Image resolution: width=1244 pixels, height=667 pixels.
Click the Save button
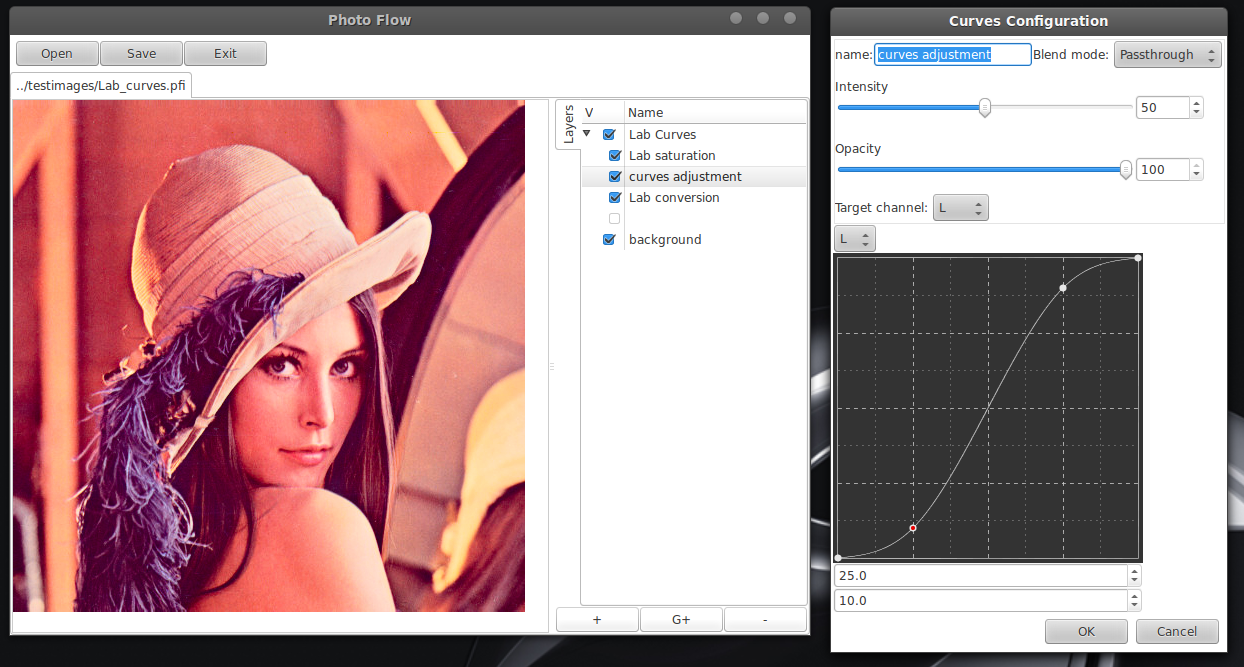141,54
